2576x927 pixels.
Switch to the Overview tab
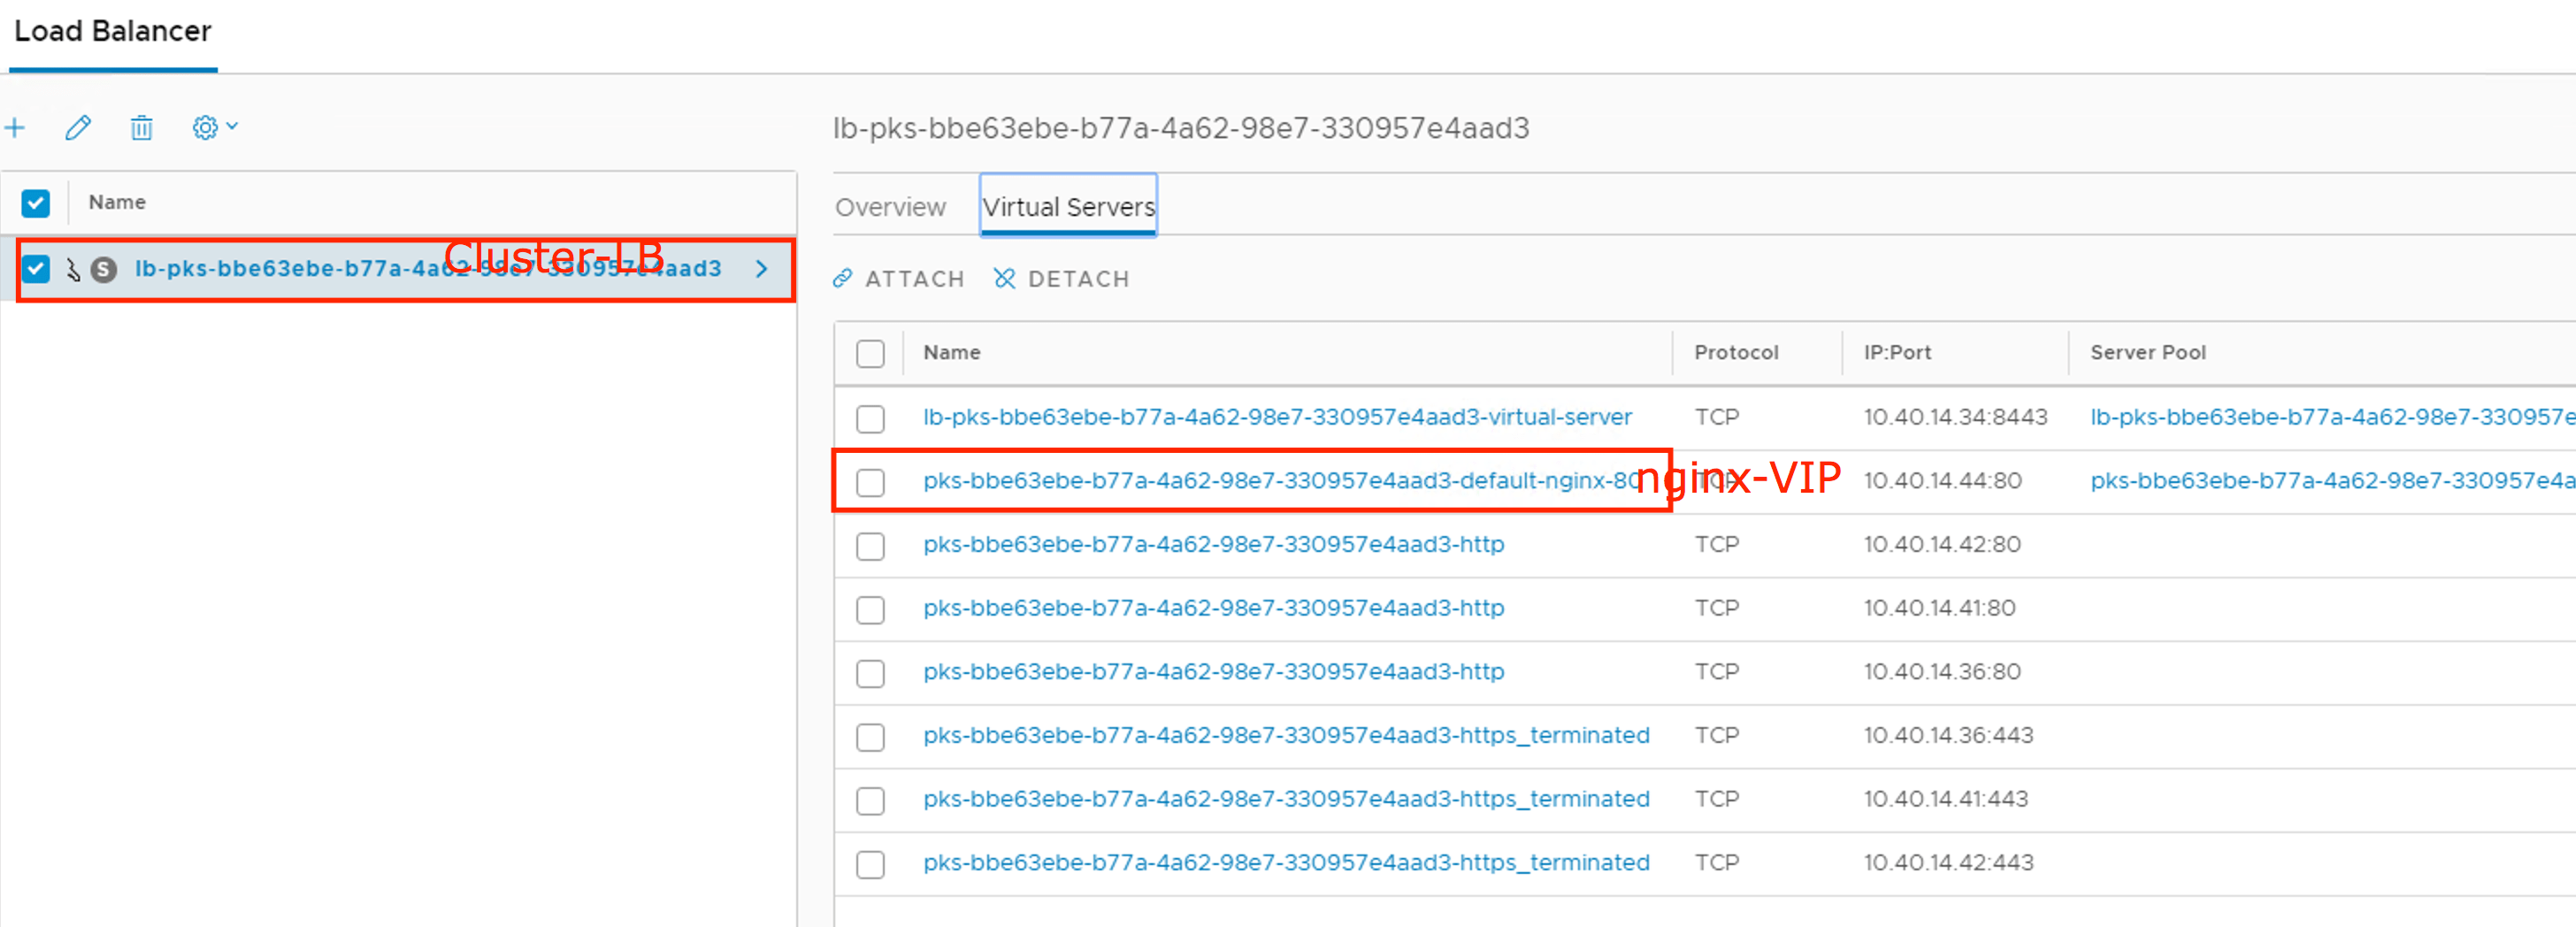890,207
